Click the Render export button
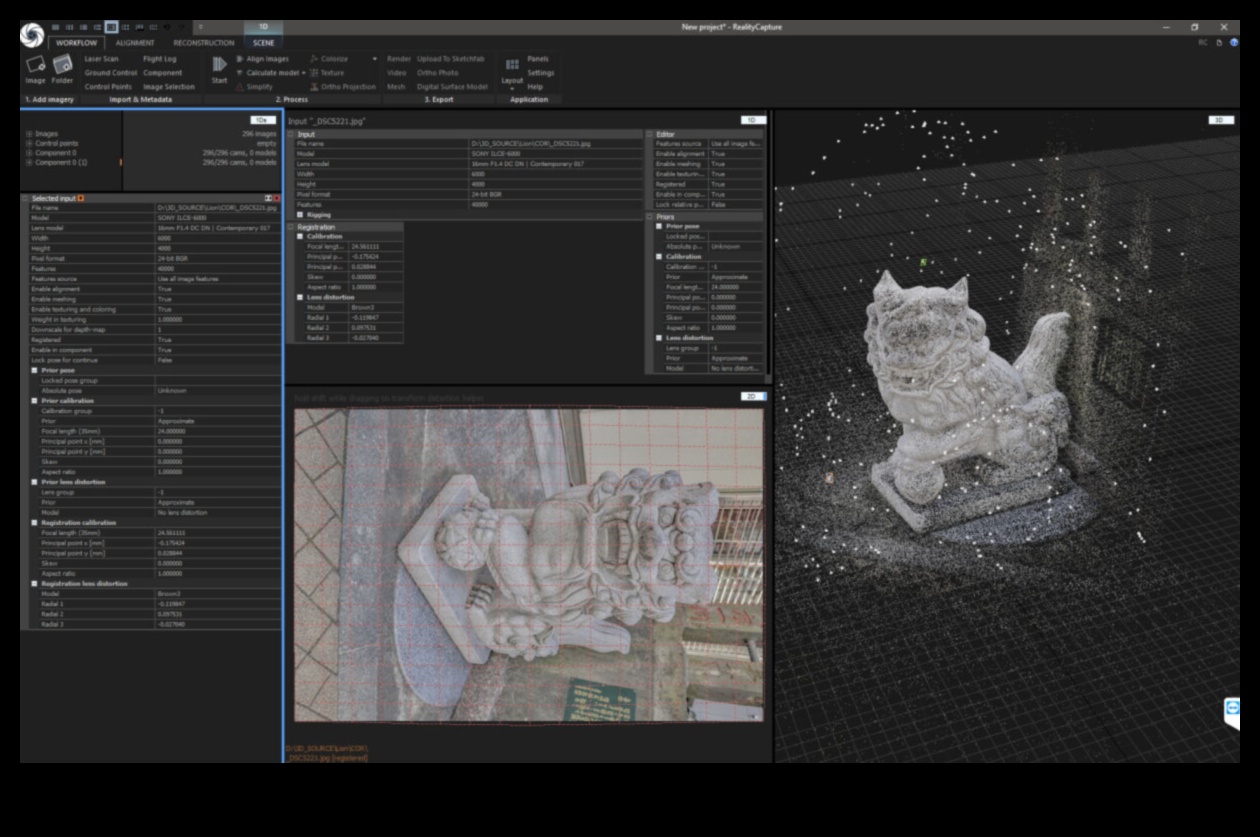1260x837 pixels. point(397,59)
